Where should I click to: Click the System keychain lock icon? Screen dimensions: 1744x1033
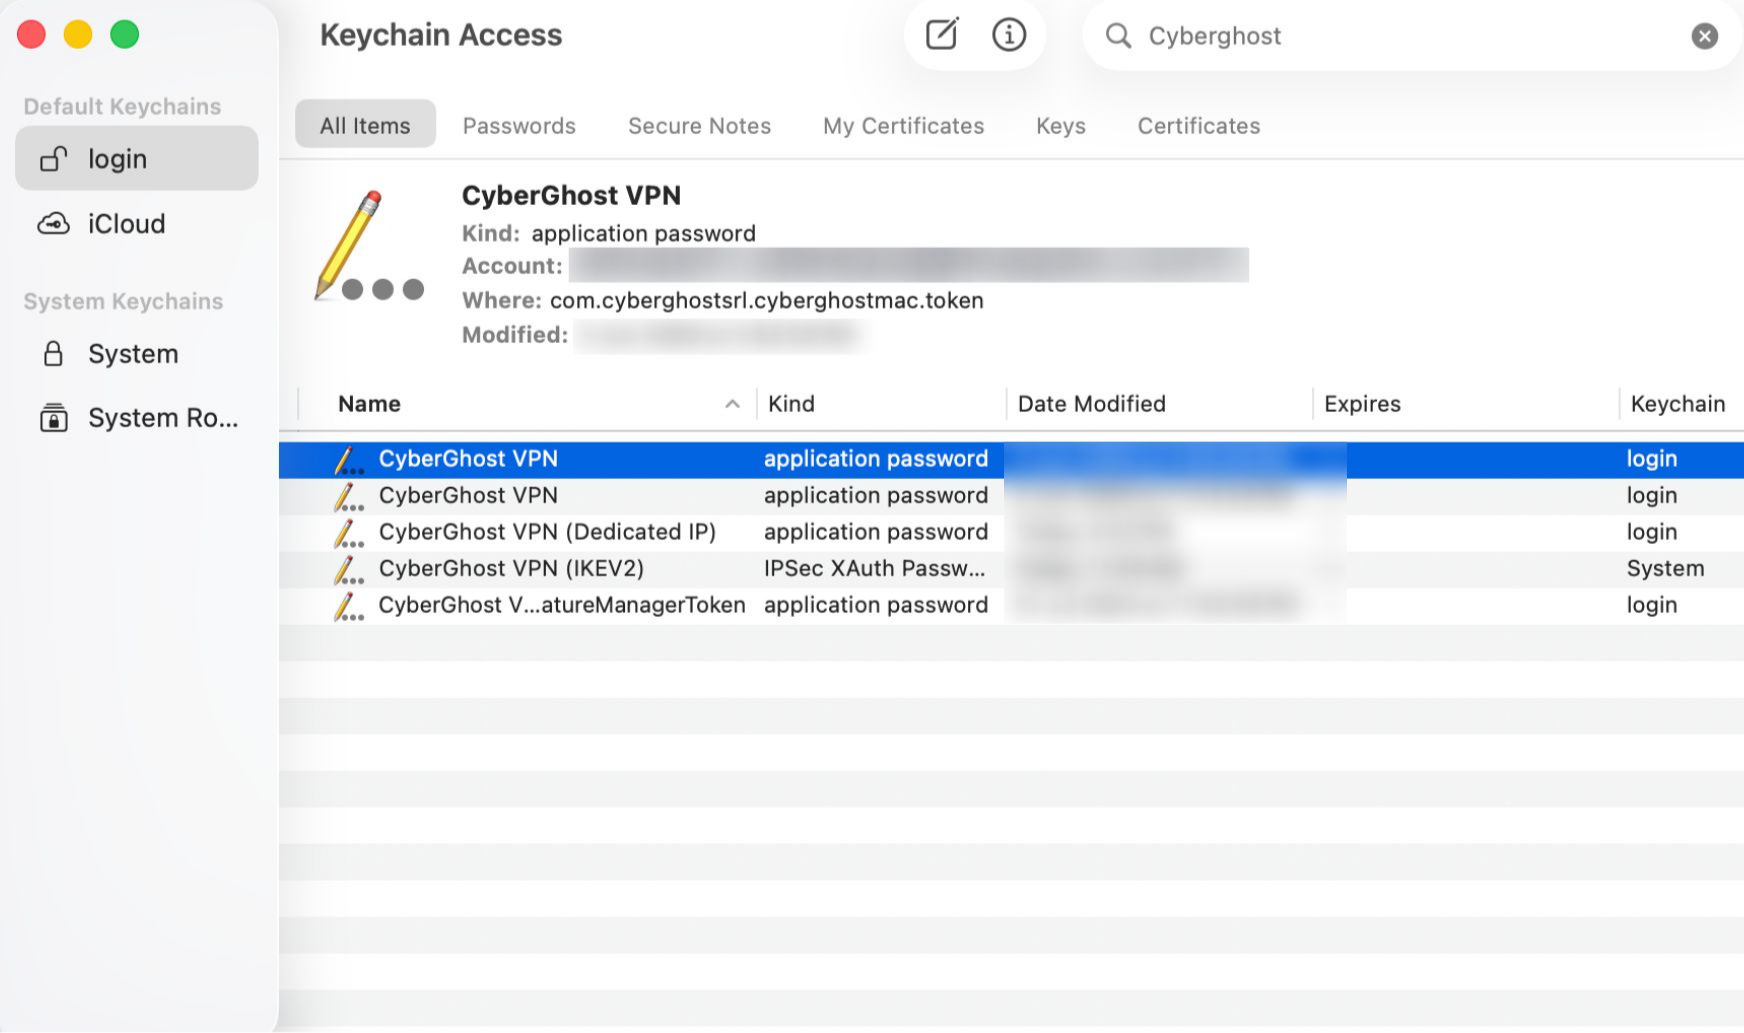(53, 354)
